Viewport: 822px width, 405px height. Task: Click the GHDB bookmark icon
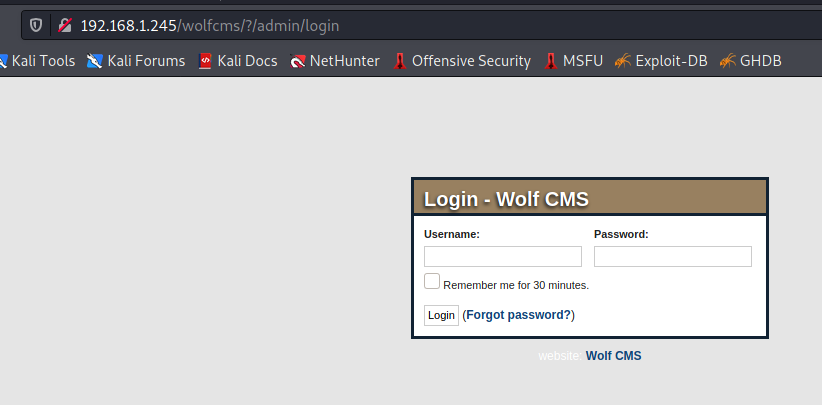click(x=727, y=61)
